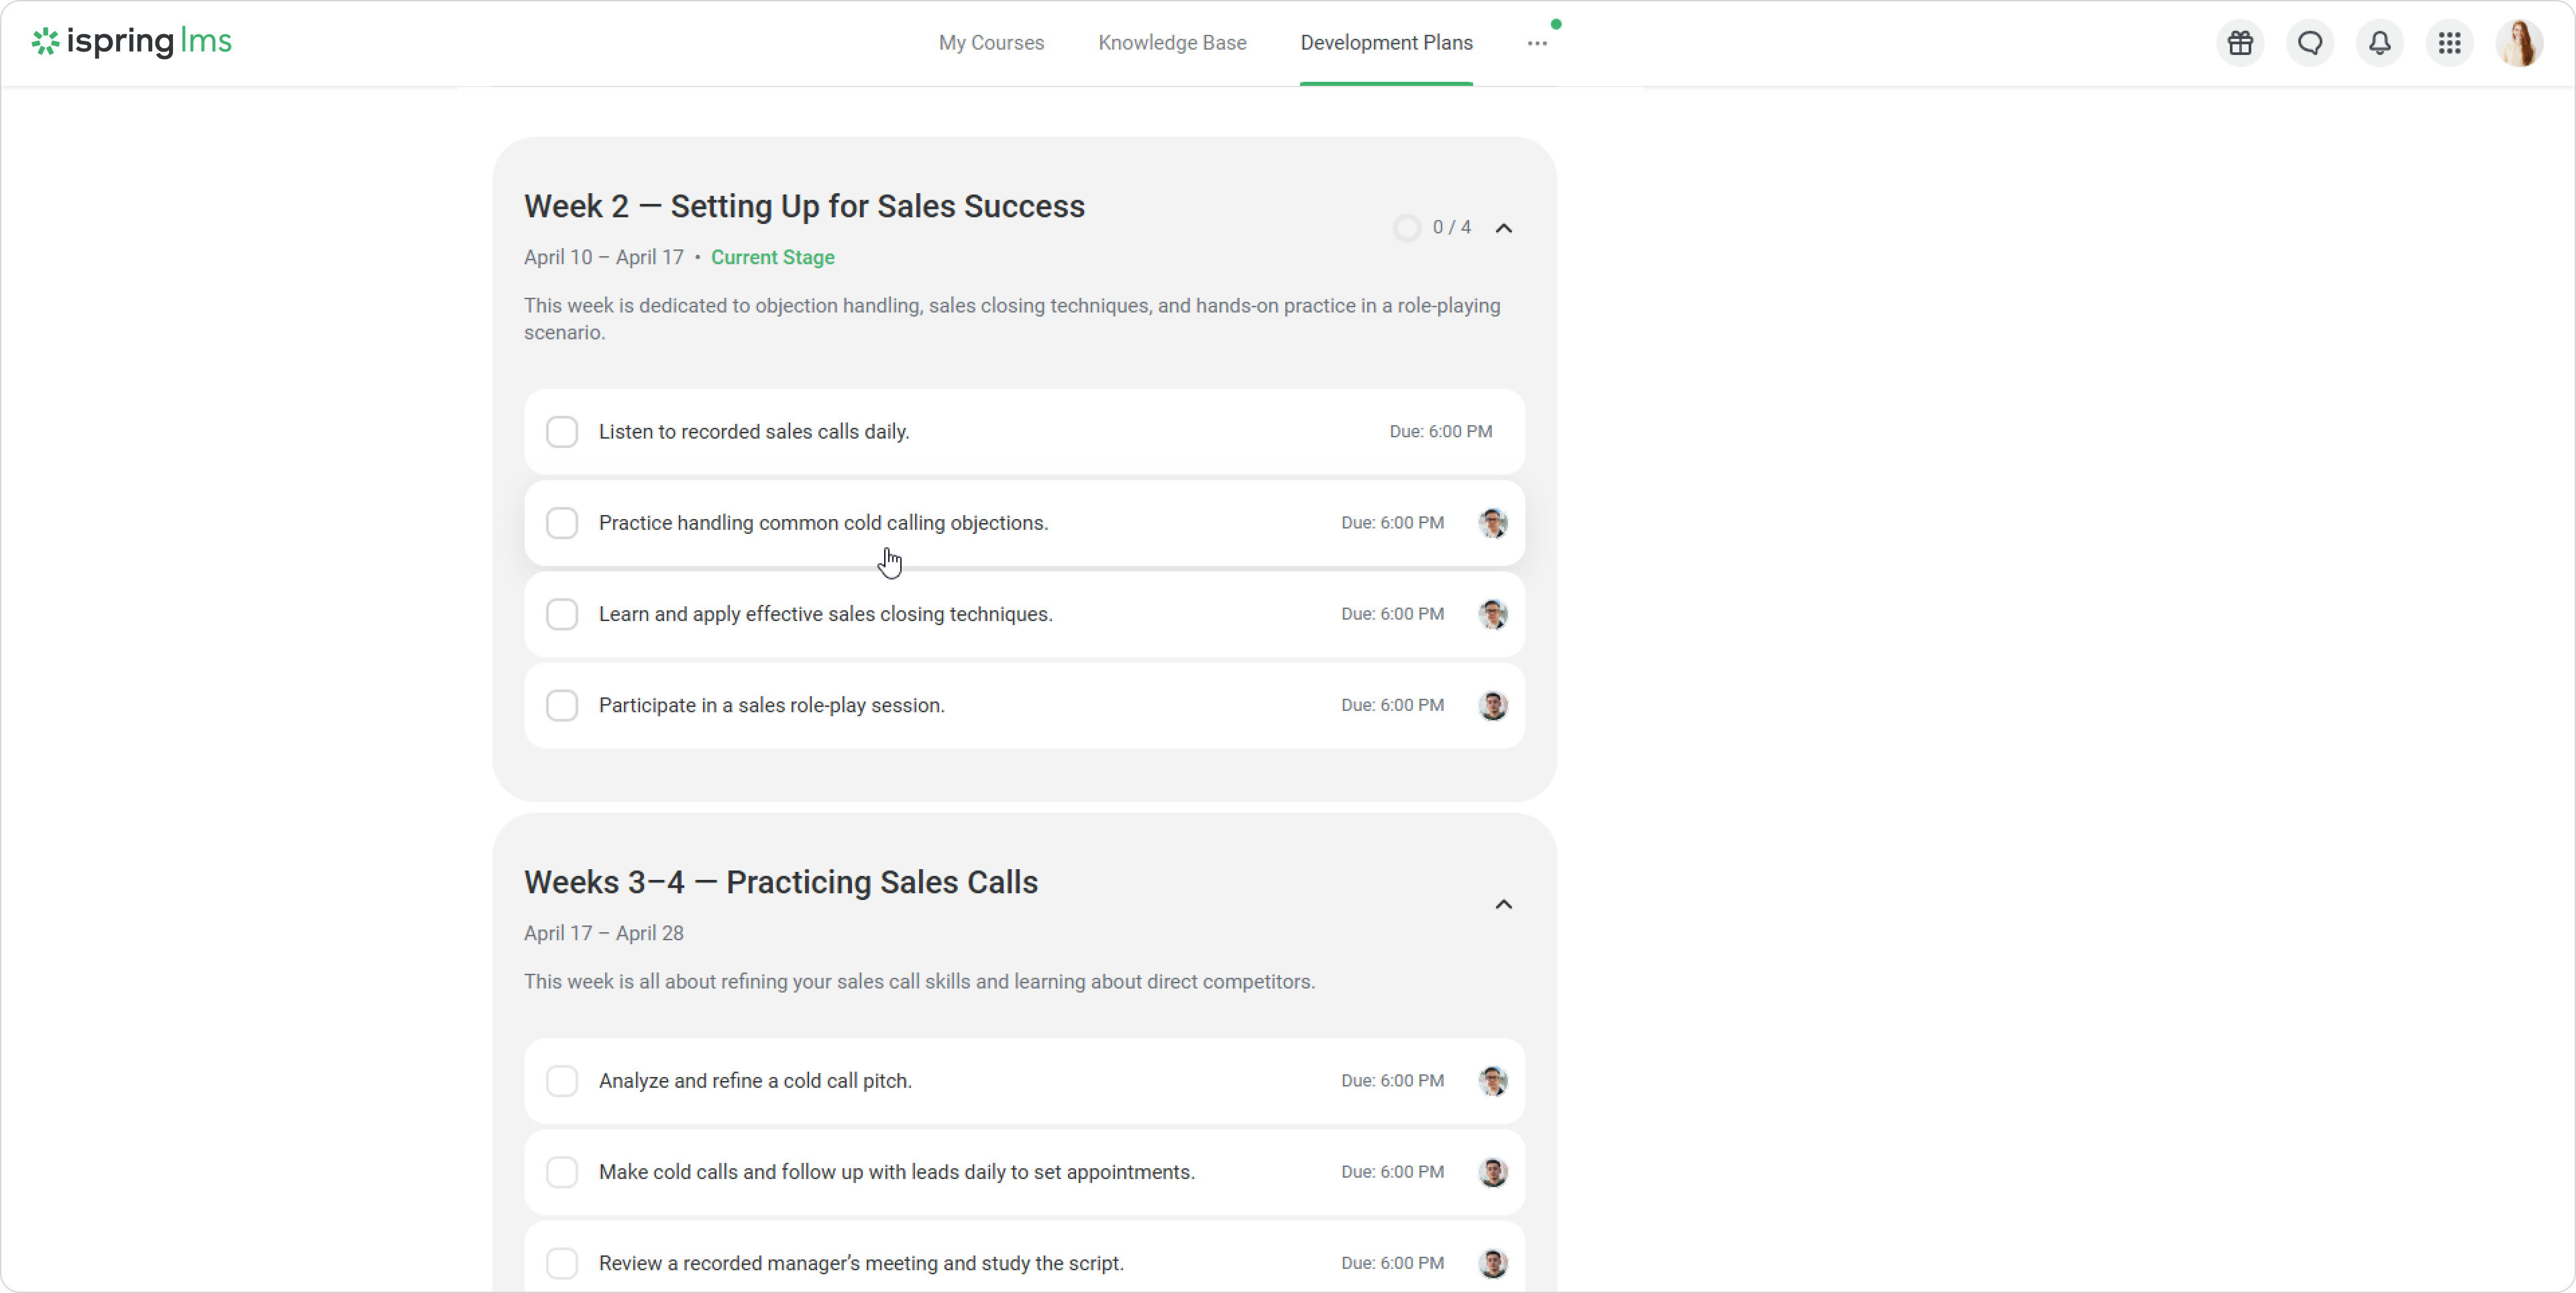Open task 'Learn and apply effective sales closing techniques'
The width and height of the screenshot is (2576, 1293).
pyautogui.click(x=825, y=614)
